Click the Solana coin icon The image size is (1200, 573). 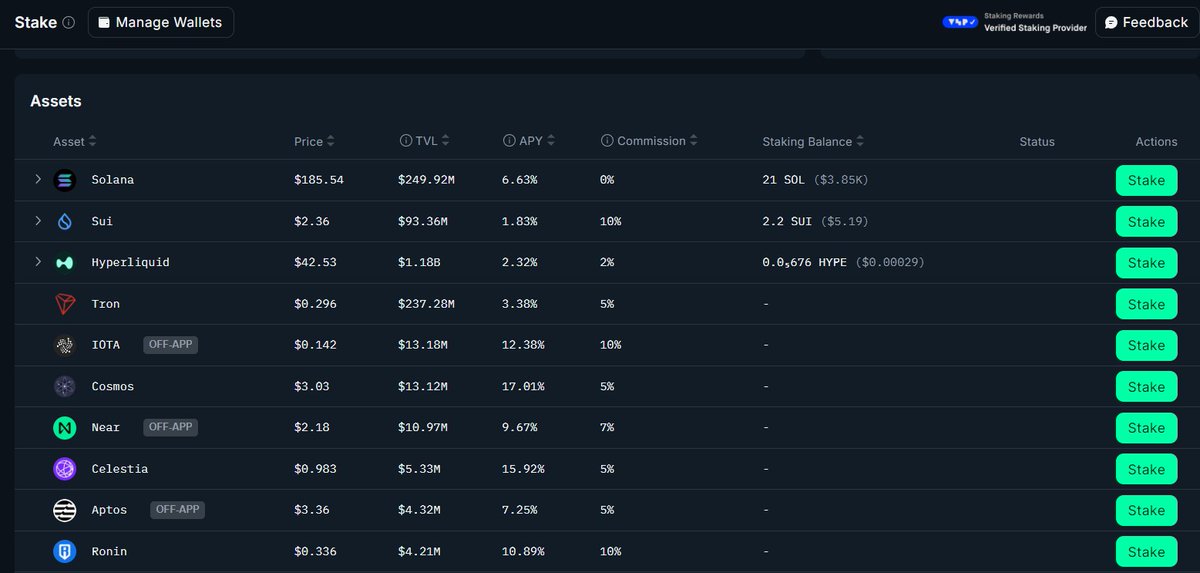(x=64, y=180)
